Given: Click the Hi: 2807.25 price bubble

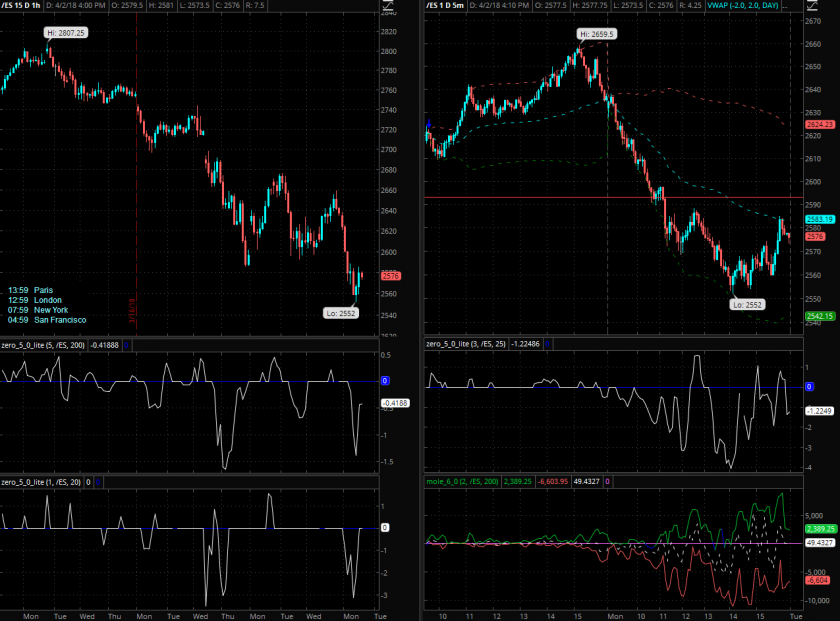Looking at the screenshot, I should click(x=66, y=33).
